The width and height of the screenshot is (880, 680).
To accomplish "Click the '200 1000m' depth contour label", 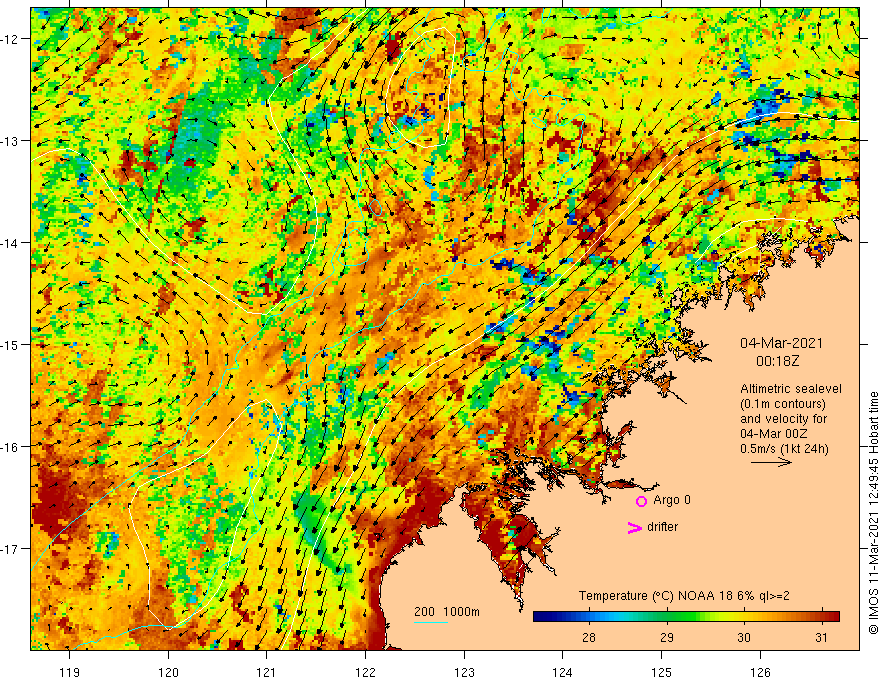I will (x=447, y=612).
